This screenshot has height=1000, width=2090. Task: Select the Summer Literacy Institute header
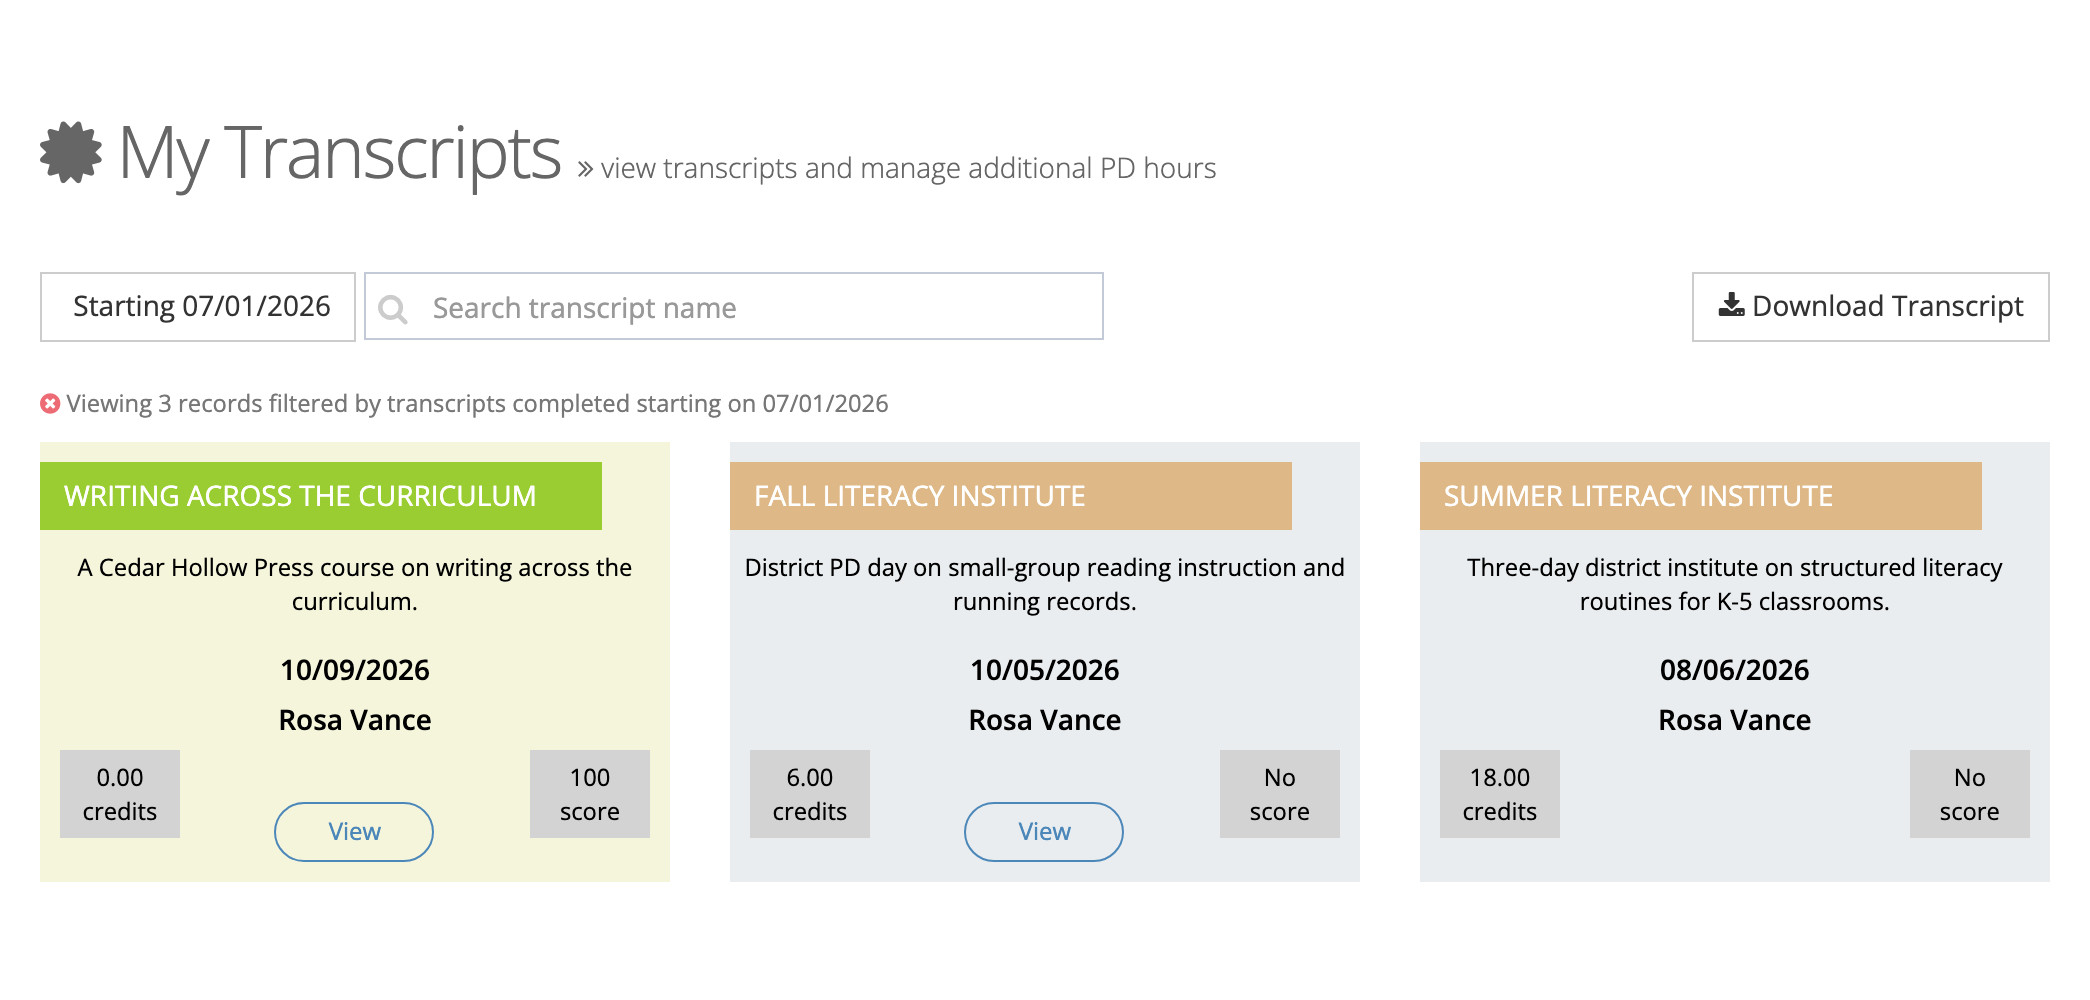pyautogui.click(x=1701, y=496)
